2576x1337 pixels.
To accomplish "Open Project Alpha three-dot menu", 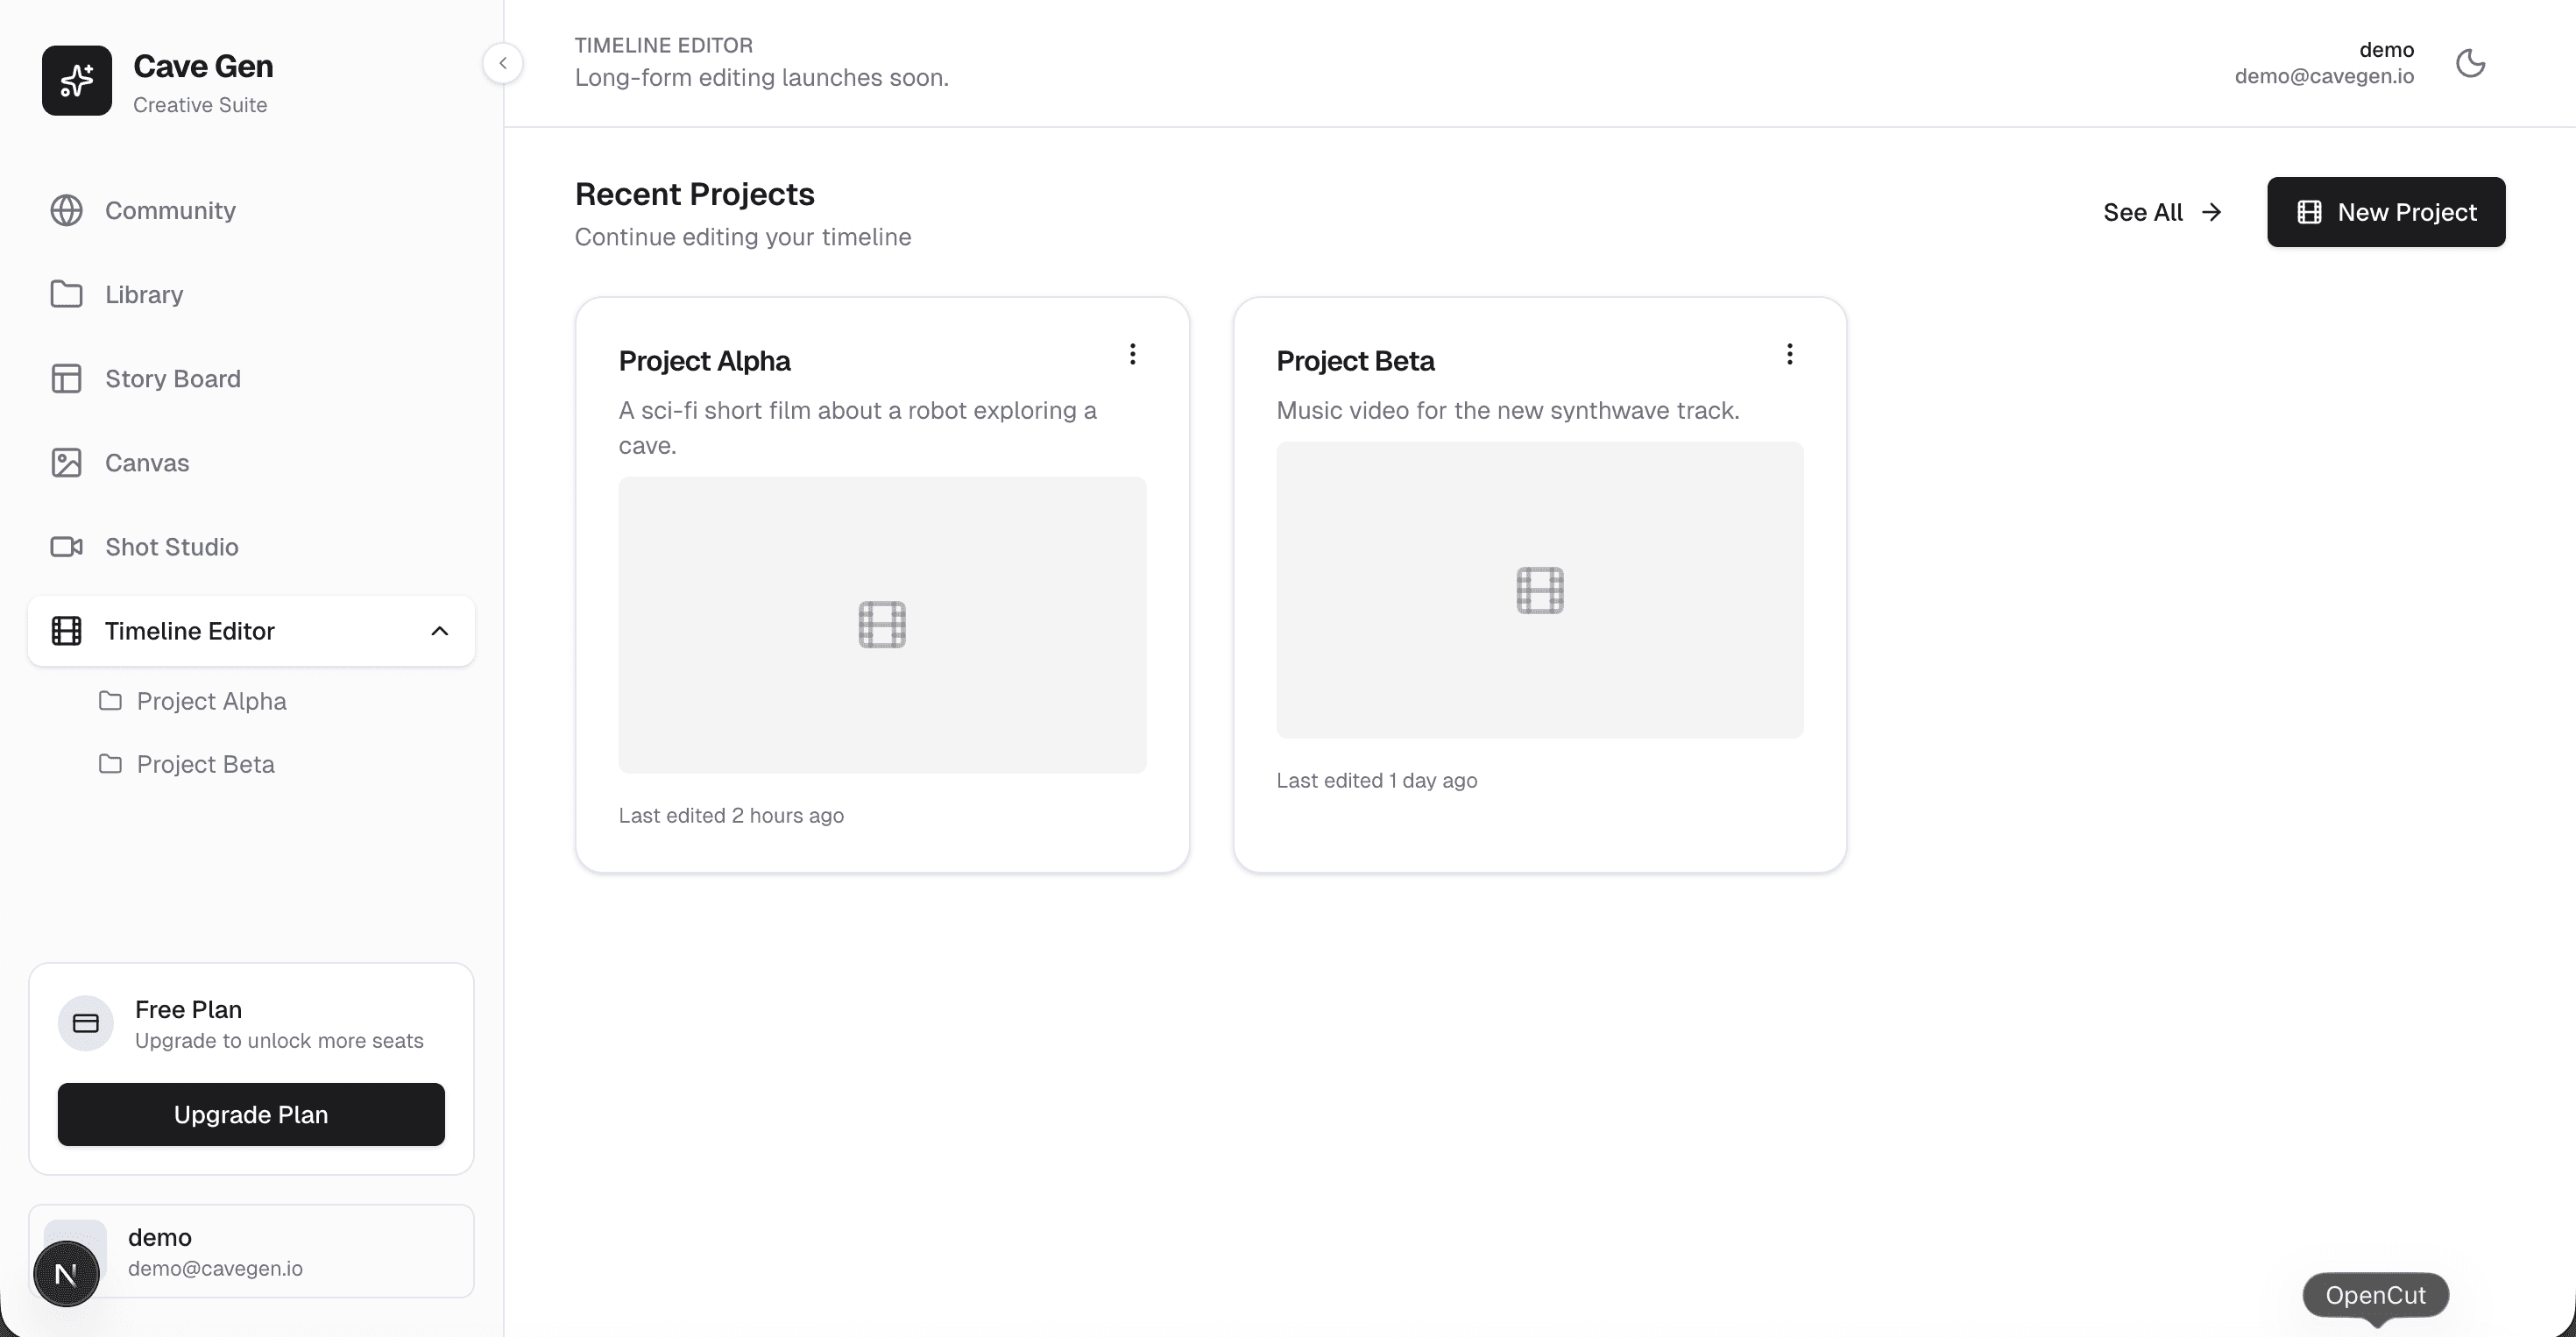I will click(x=1132, y=354).
